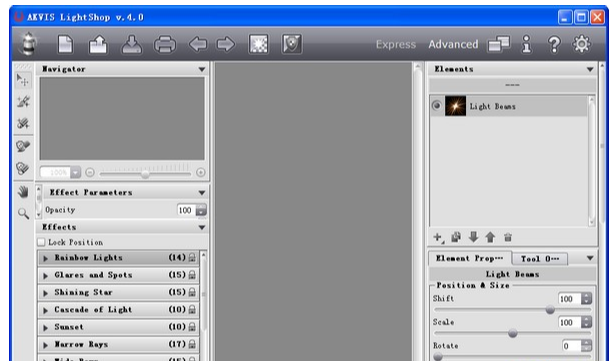Click the shield mask toolbar icon
Viewport: 612px width, 361px height.
[292, 44]
